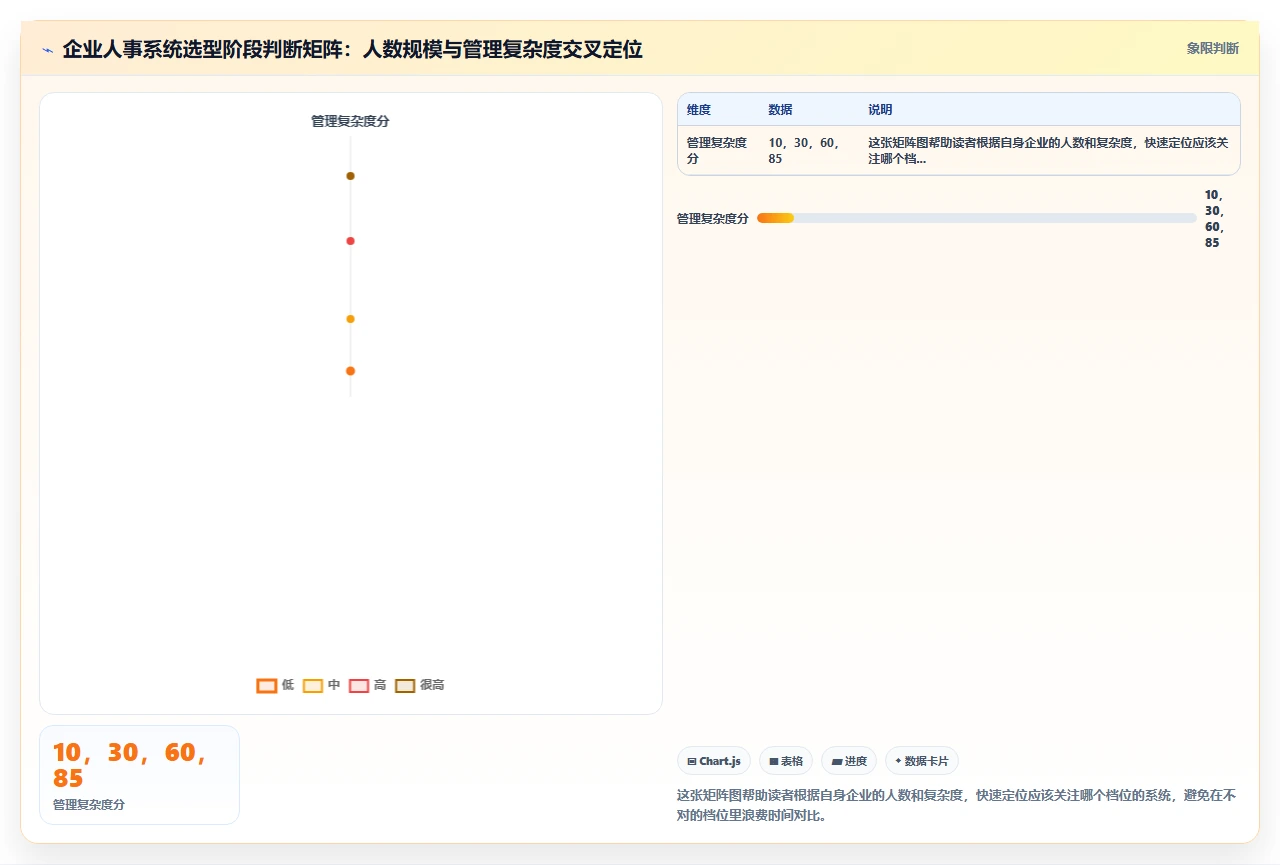Select the 进度 tag
The image size is (1280, 865).
[849, 761]
